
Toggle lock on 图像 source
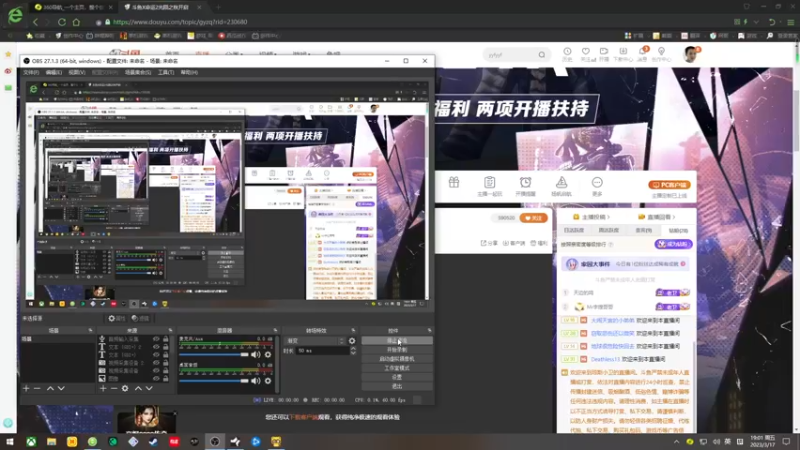point(165,379)
